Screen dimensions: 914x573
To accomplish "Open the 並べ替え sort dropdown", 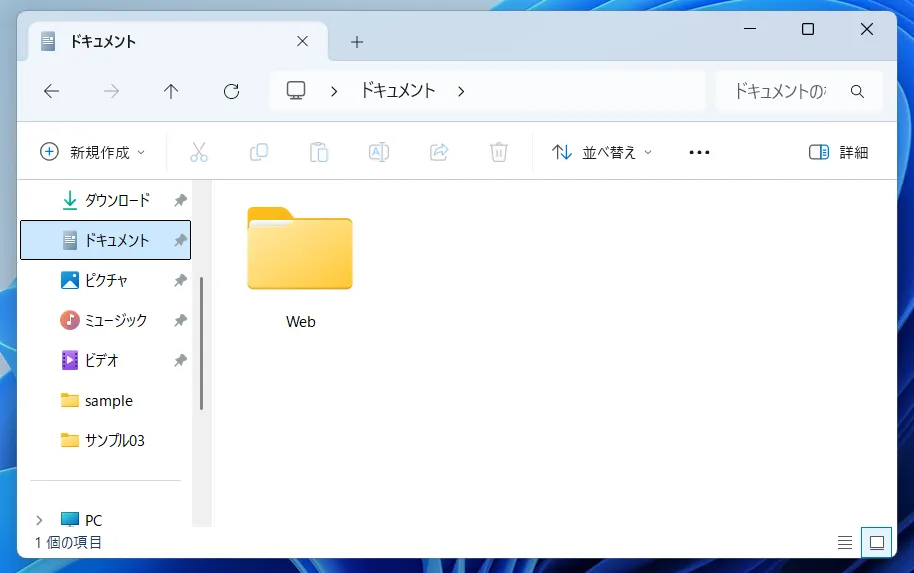I will [602, 152].
